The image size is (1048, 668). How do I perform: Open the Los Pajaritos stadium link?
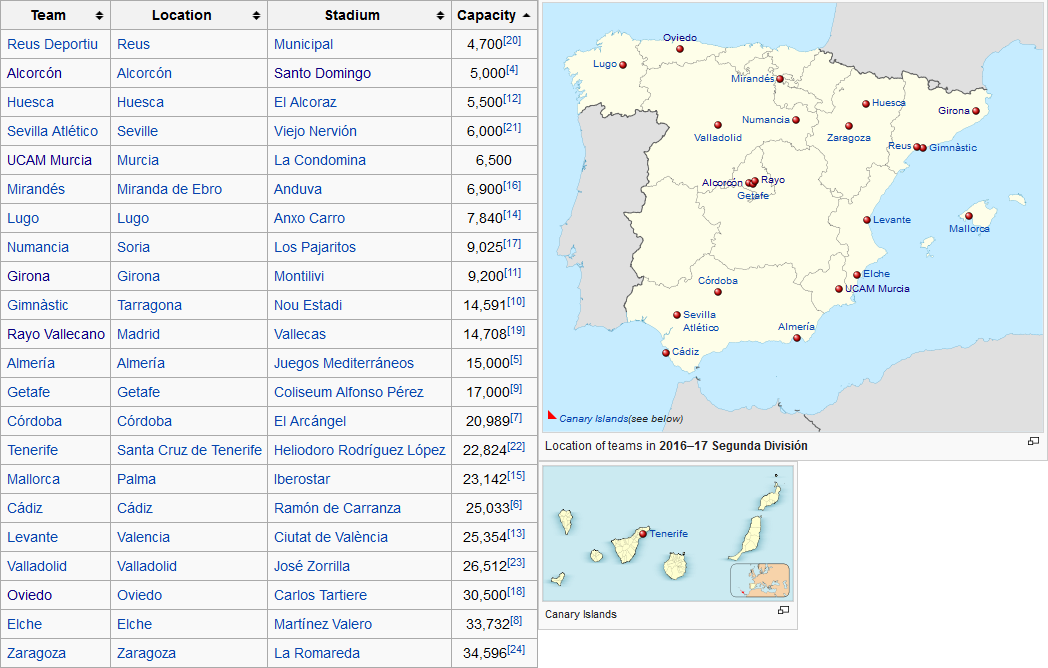[315, 247]
